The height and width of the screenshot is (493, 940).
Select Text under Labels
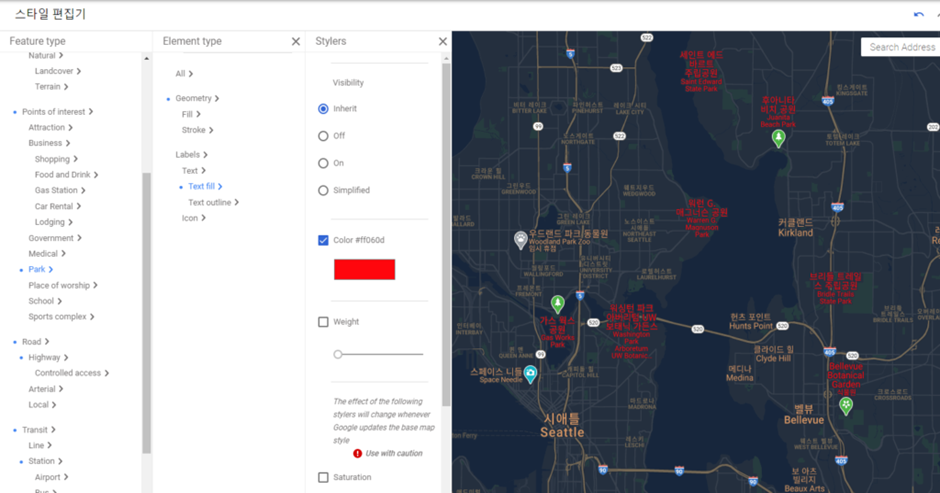click(194, 171)
